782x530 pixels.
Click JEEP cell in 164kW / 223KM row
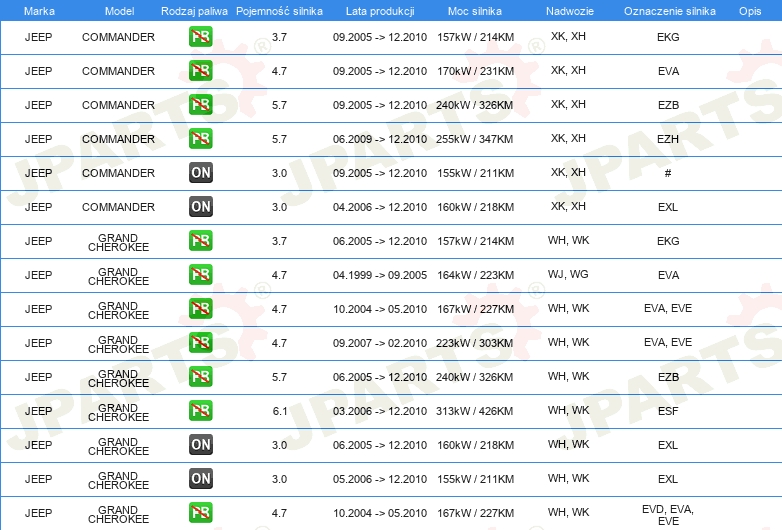[38, 275]
